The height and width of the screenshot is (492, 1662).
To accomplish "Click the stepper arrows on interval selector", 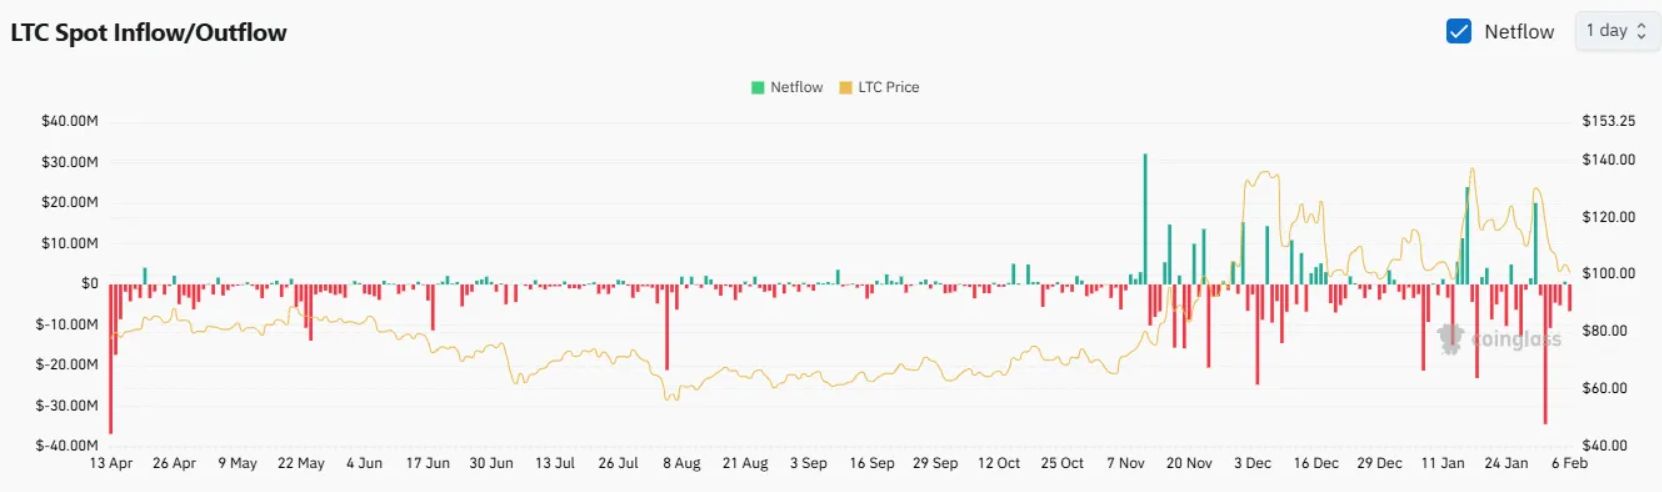I will pyautogui.click(x=1641, y=31).
